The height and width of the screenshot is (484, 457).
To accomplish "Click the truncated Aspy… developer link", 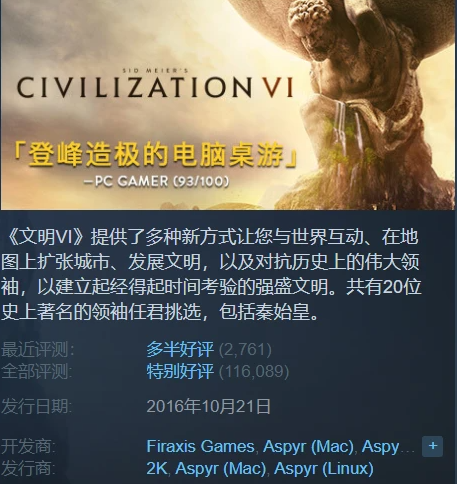I will tap(388, 446).
